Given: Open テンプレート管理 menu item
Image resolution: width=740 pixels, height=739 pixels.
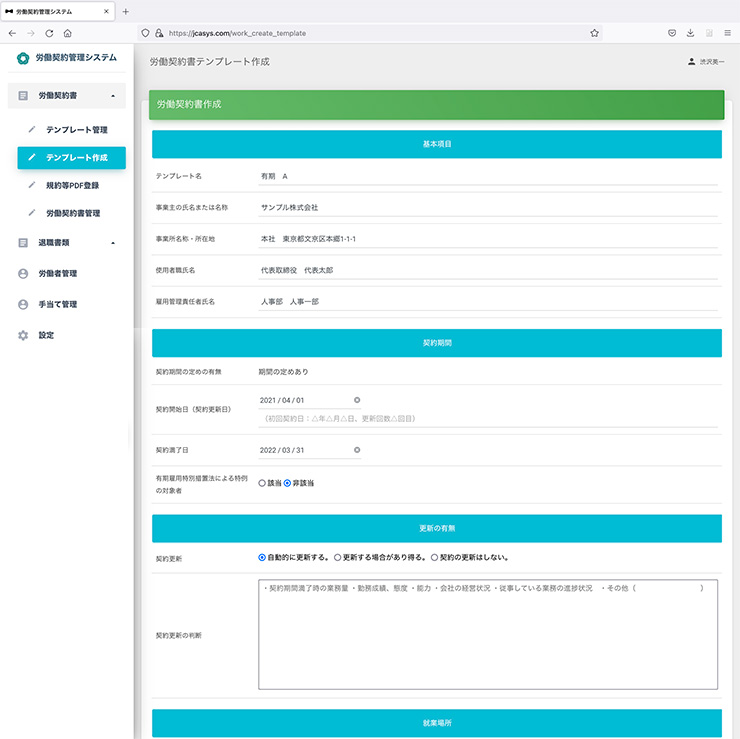Looking at the screenshot, I should pyautogui.click(x=72, y=130).
